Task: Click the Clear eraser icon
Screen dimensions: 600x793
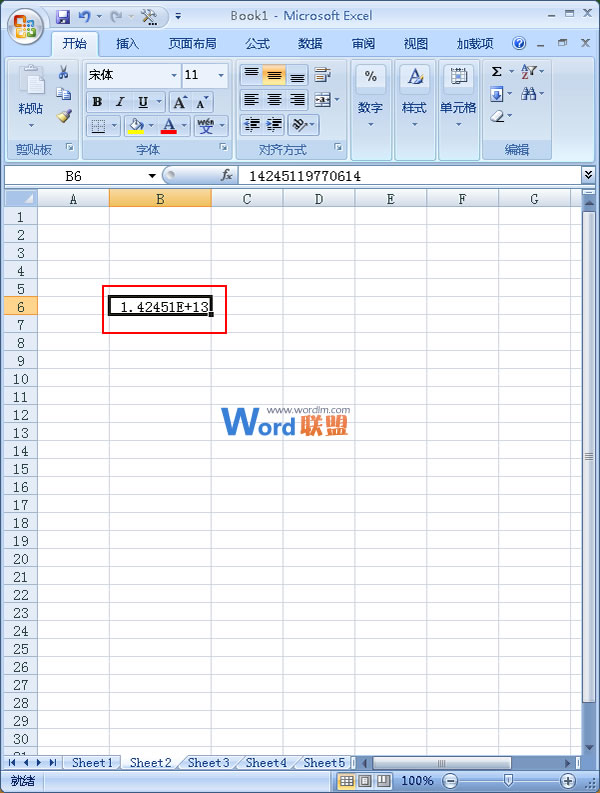Action: pos(497,117)
